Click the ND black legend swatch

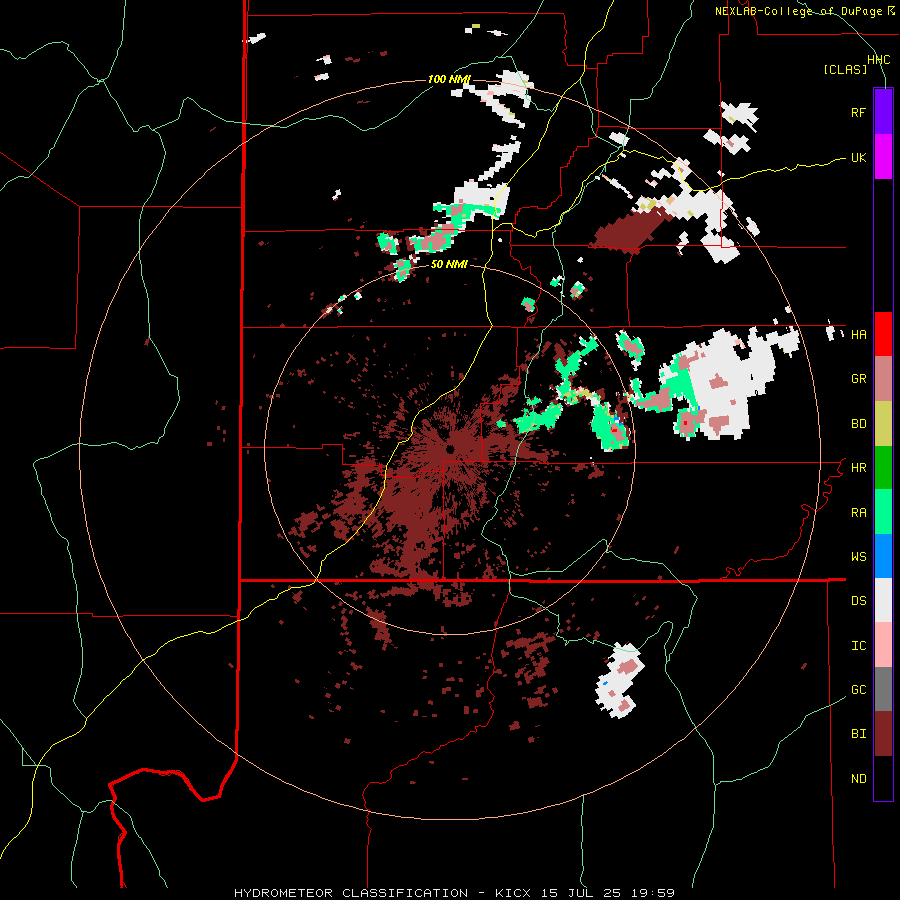point(883,778)
